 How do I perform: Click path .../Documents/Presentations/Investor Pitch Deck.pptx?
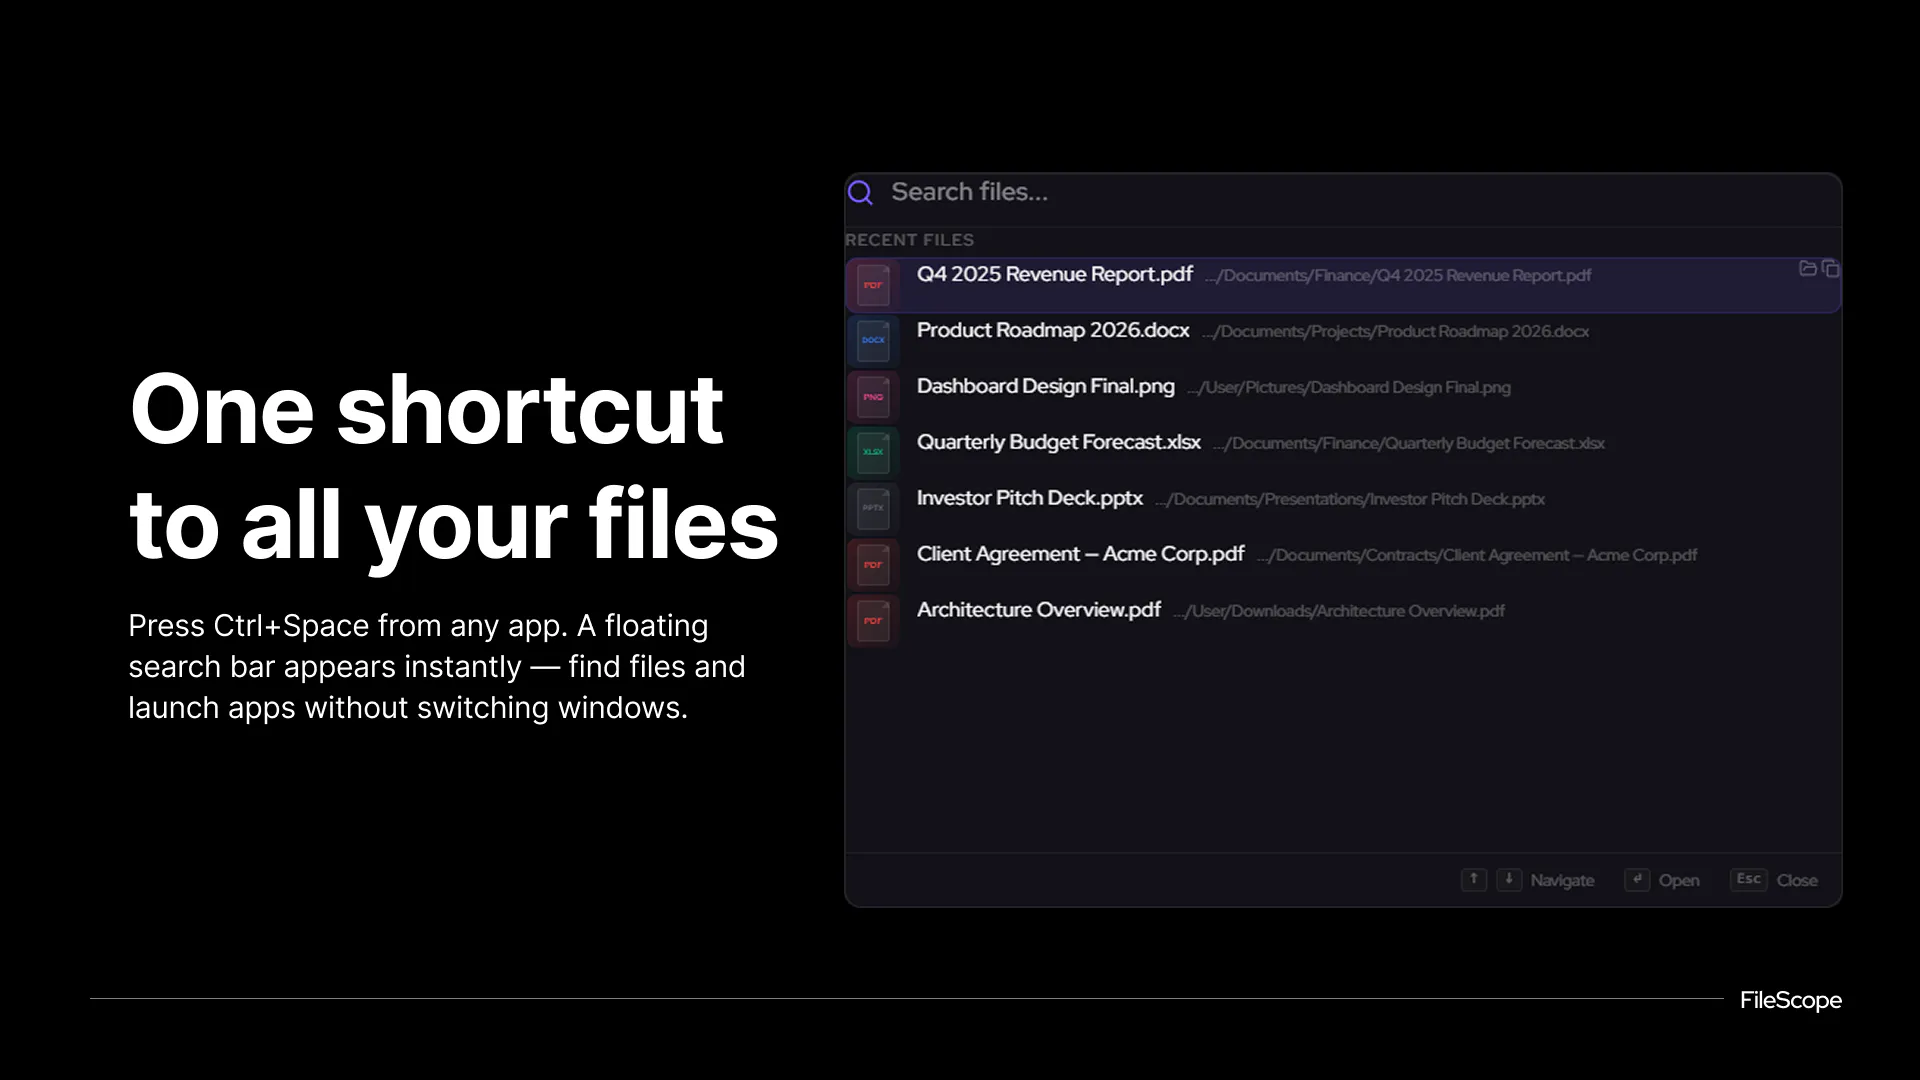(x=1349, y=499)
